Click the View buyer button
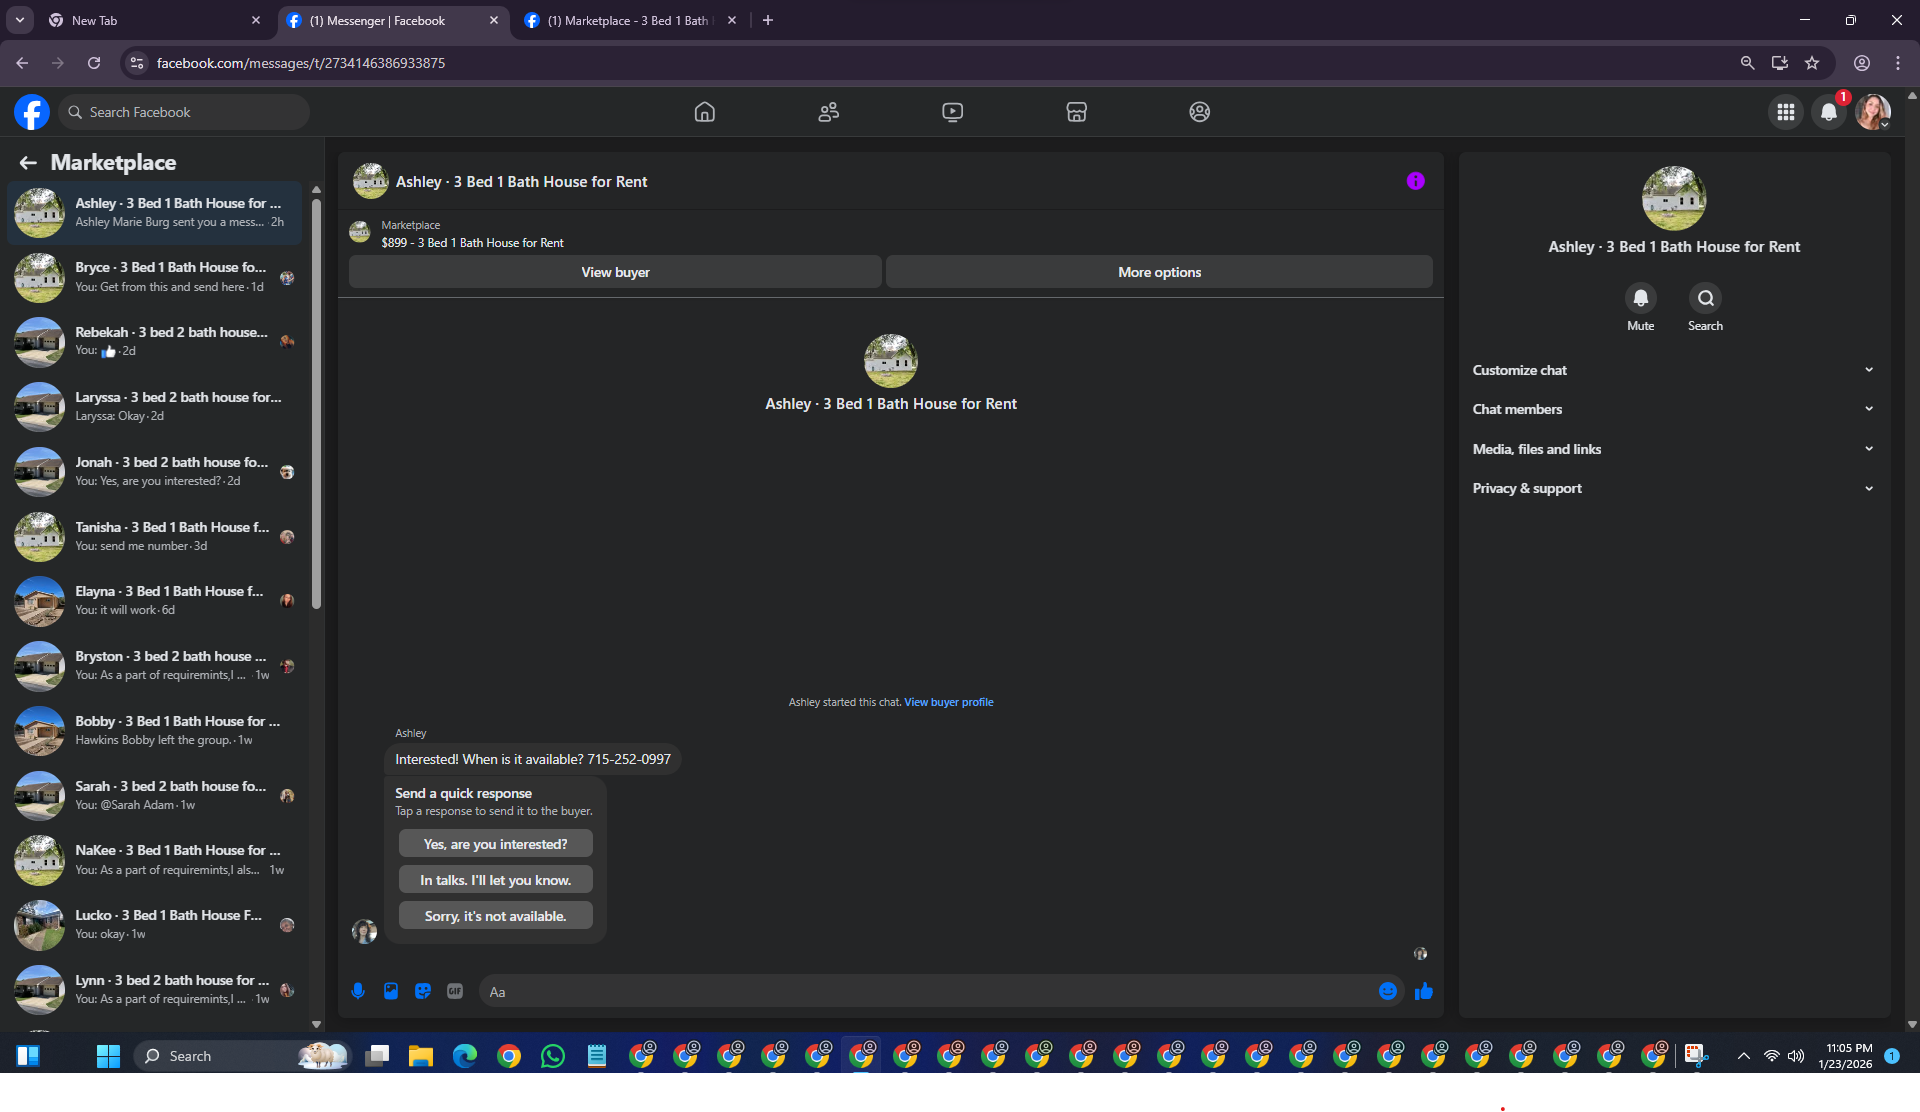Viewport: 1920px width, 1112px height. [x=615, y=272]
